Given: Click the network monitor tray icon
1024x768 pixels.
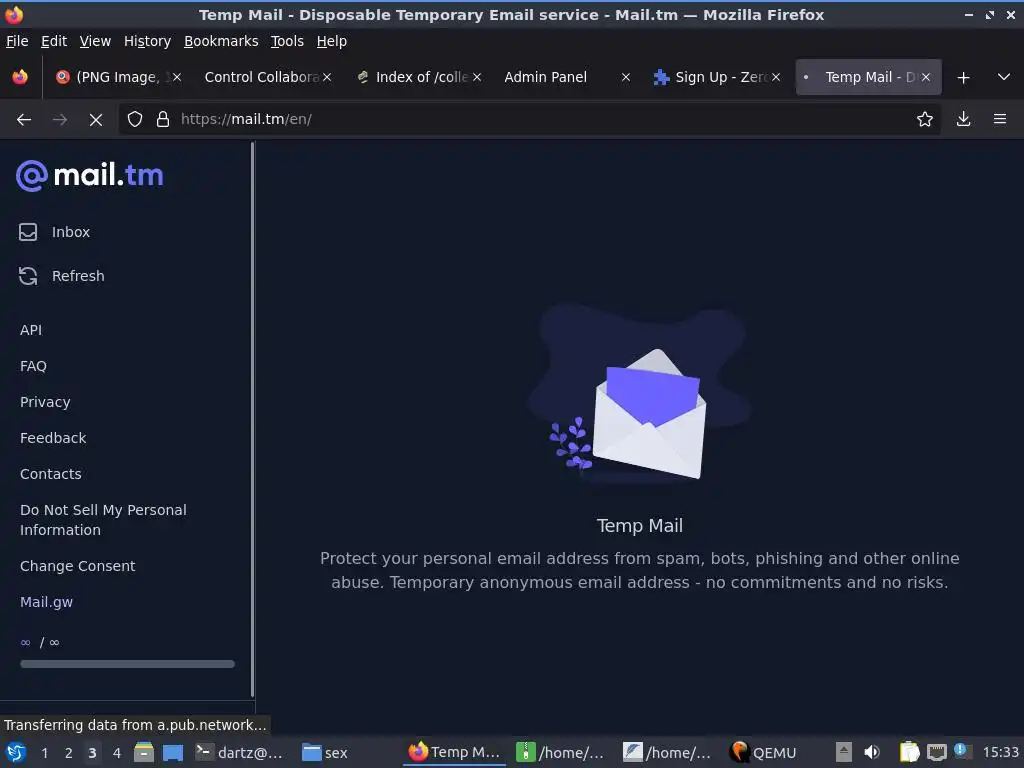Looking at the screenshot, I should click(936, 753).
